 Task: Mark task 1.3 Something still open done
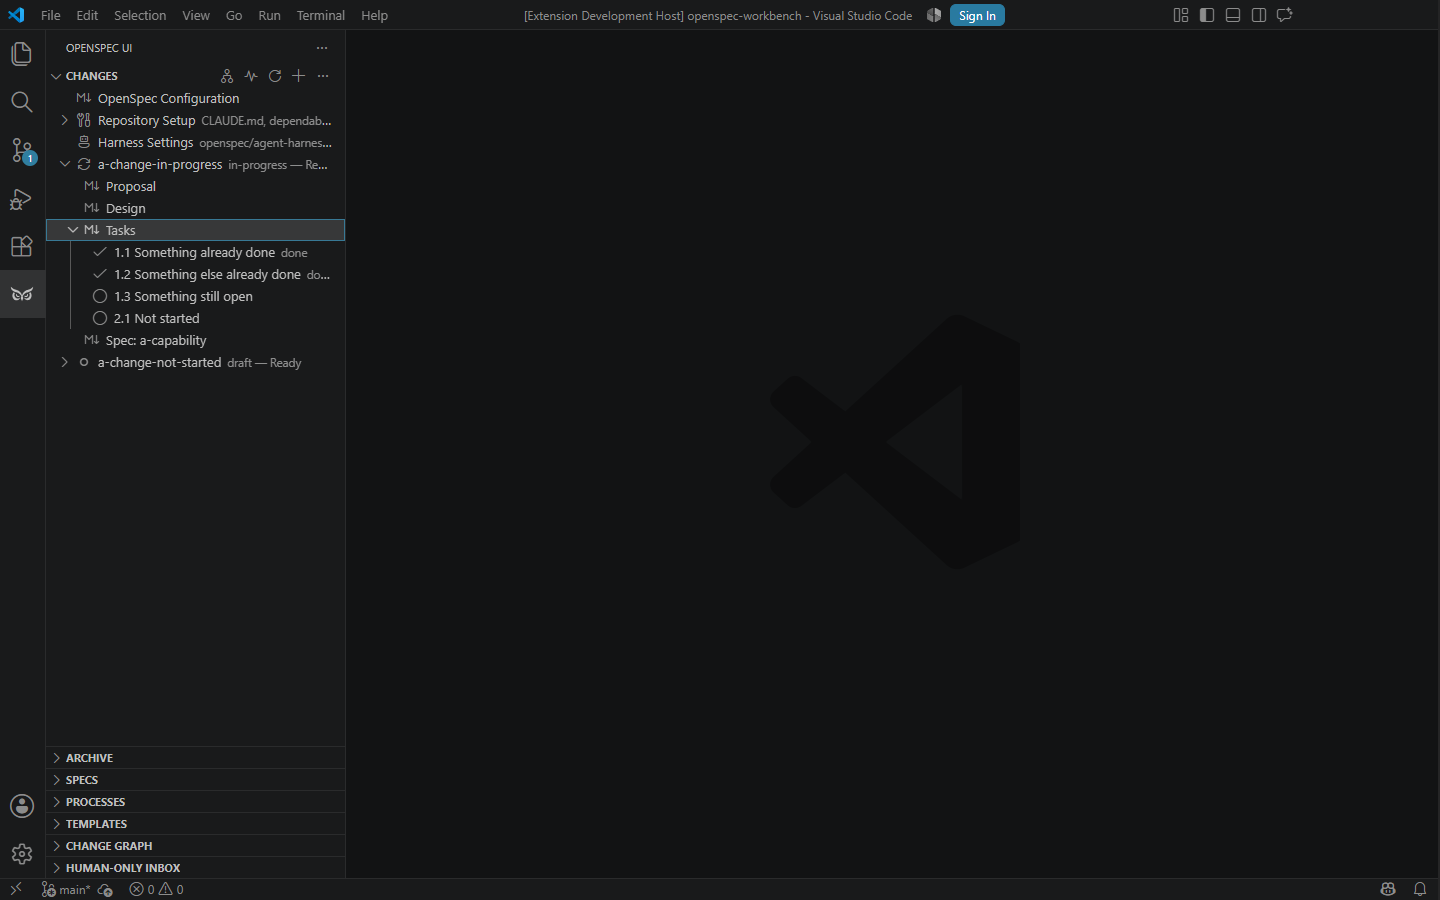point(100,296)
